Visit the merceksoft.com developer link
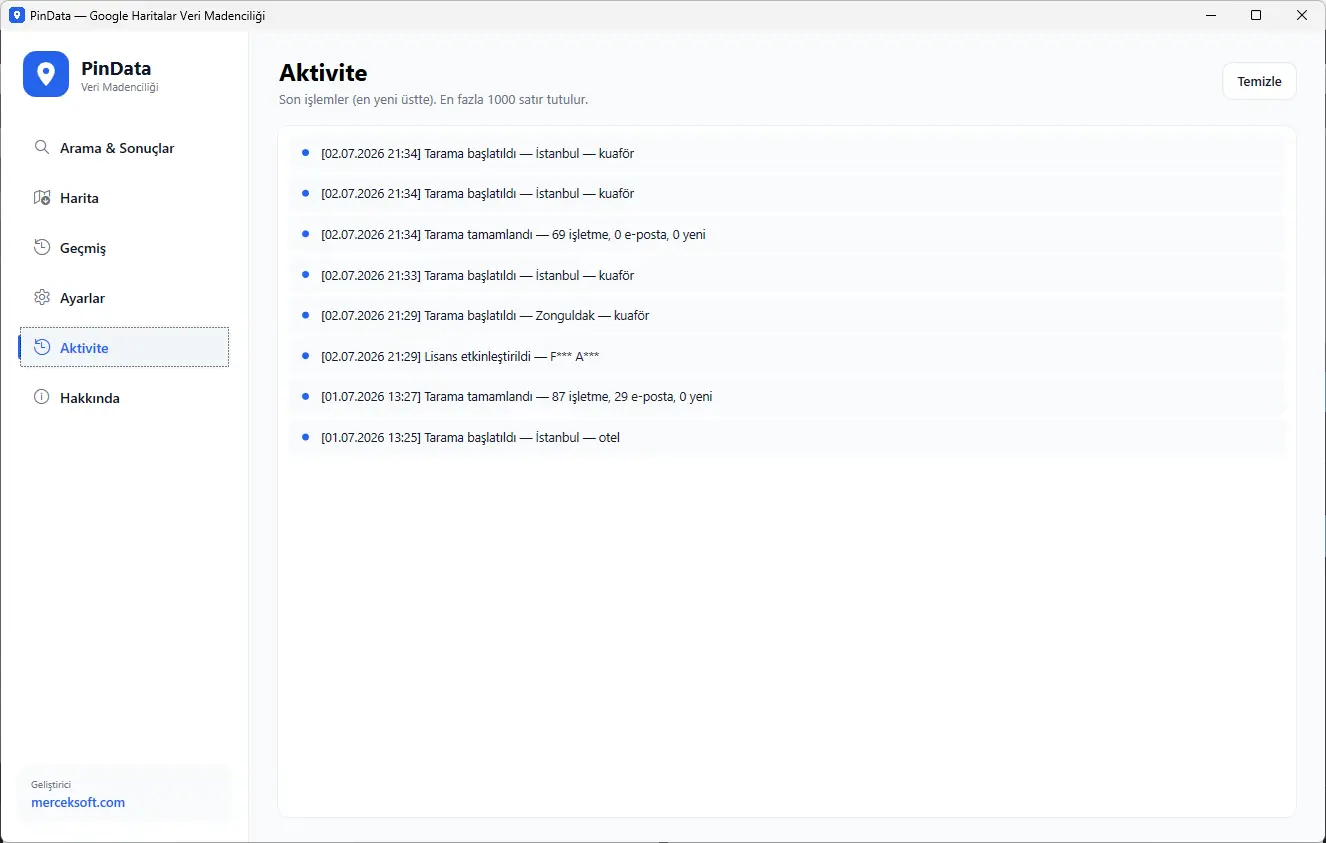The height and width of the screenshot is (843, 1326). point(78,802)
